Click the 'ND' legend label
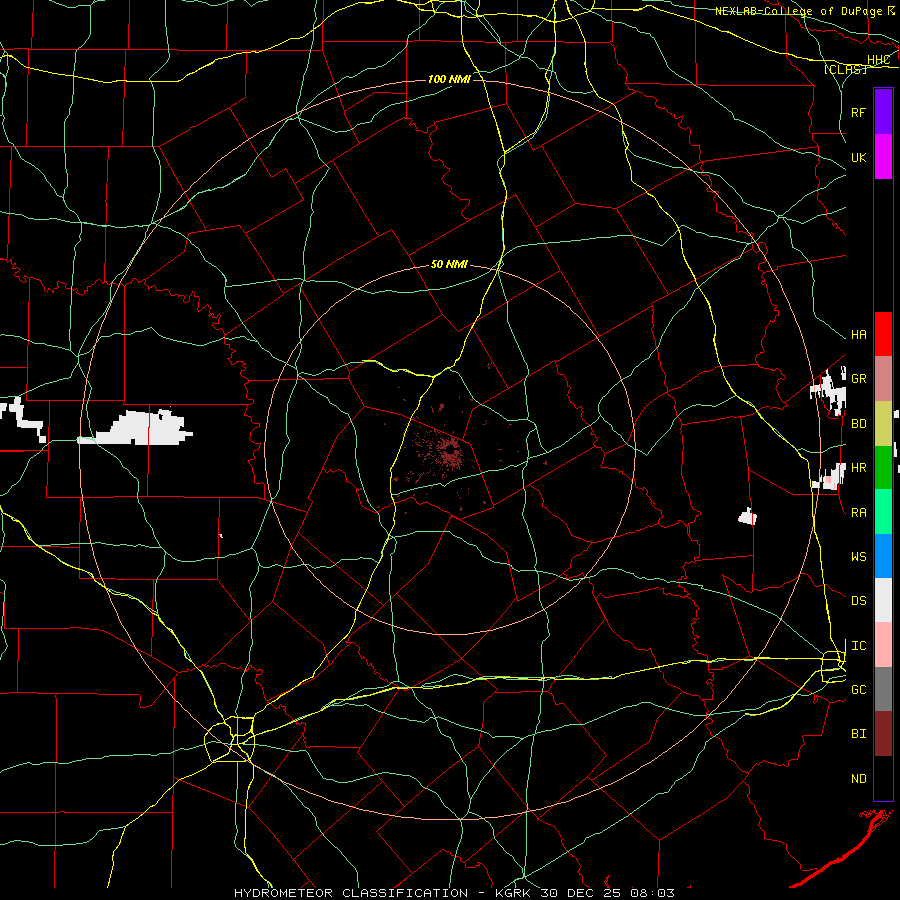The width and height of the screenshot is (900, 900). coord(858,779)
